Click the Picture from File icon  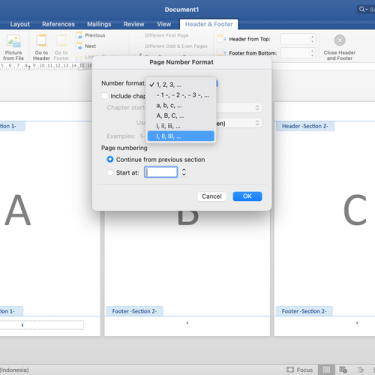pyautogui.click(x=14, y=41)
